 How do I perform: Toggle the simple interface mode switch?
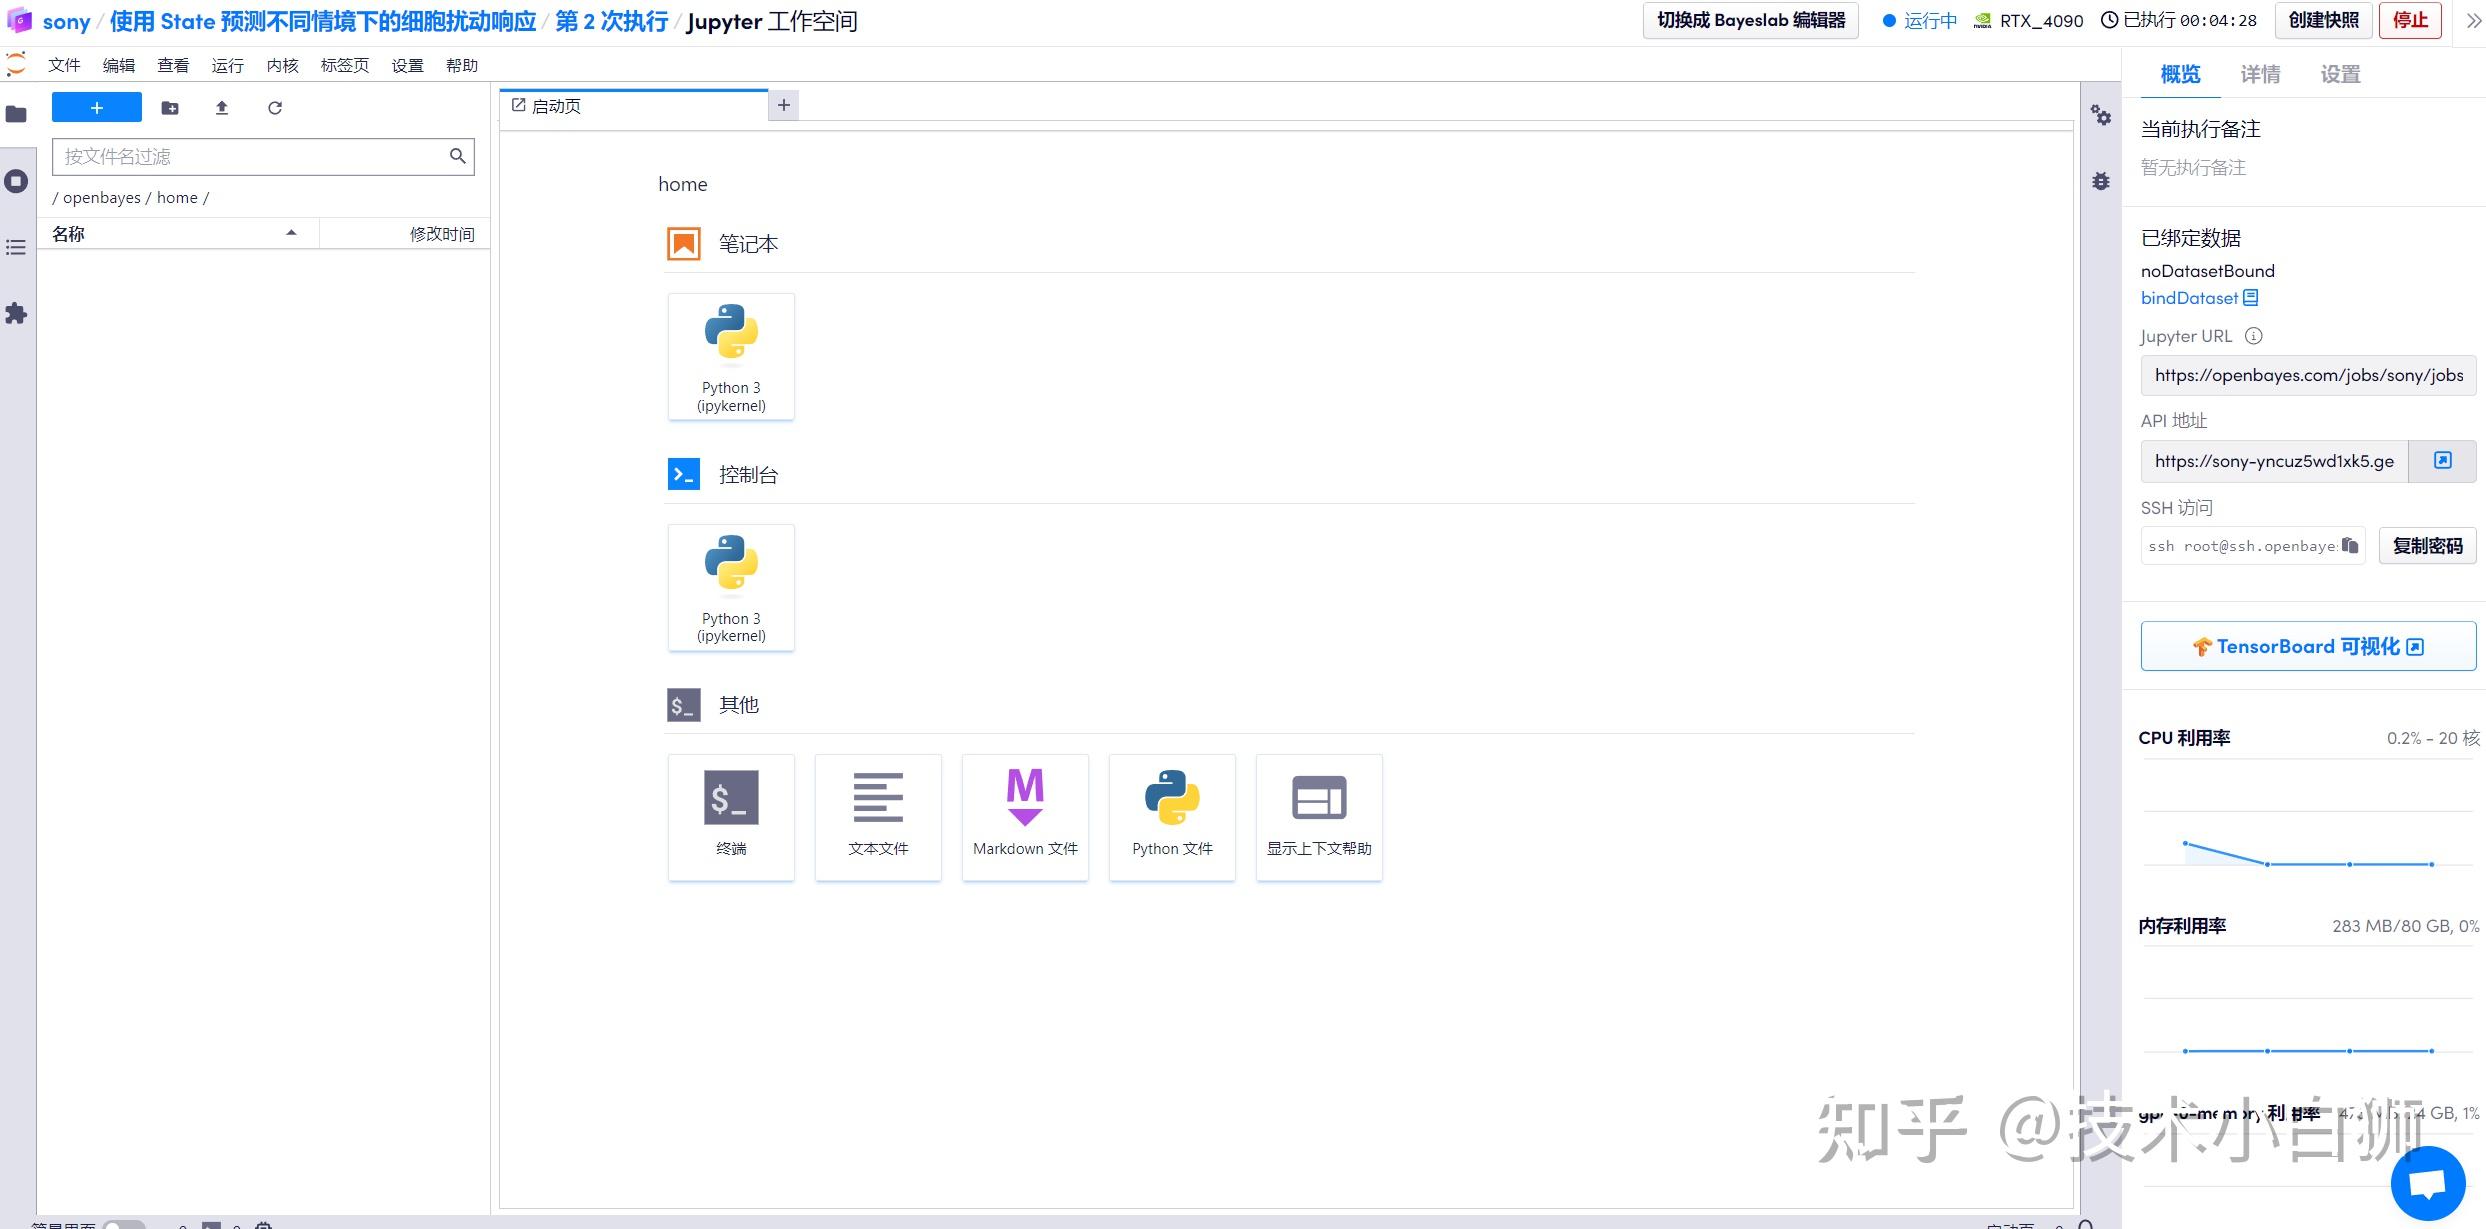coord(124,1224)
